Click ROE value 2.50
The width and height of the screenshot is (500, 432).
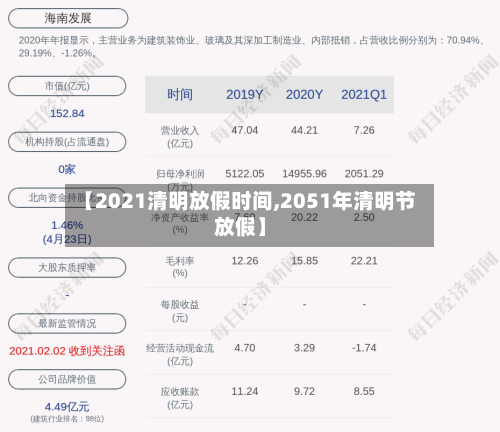[364, 217]
